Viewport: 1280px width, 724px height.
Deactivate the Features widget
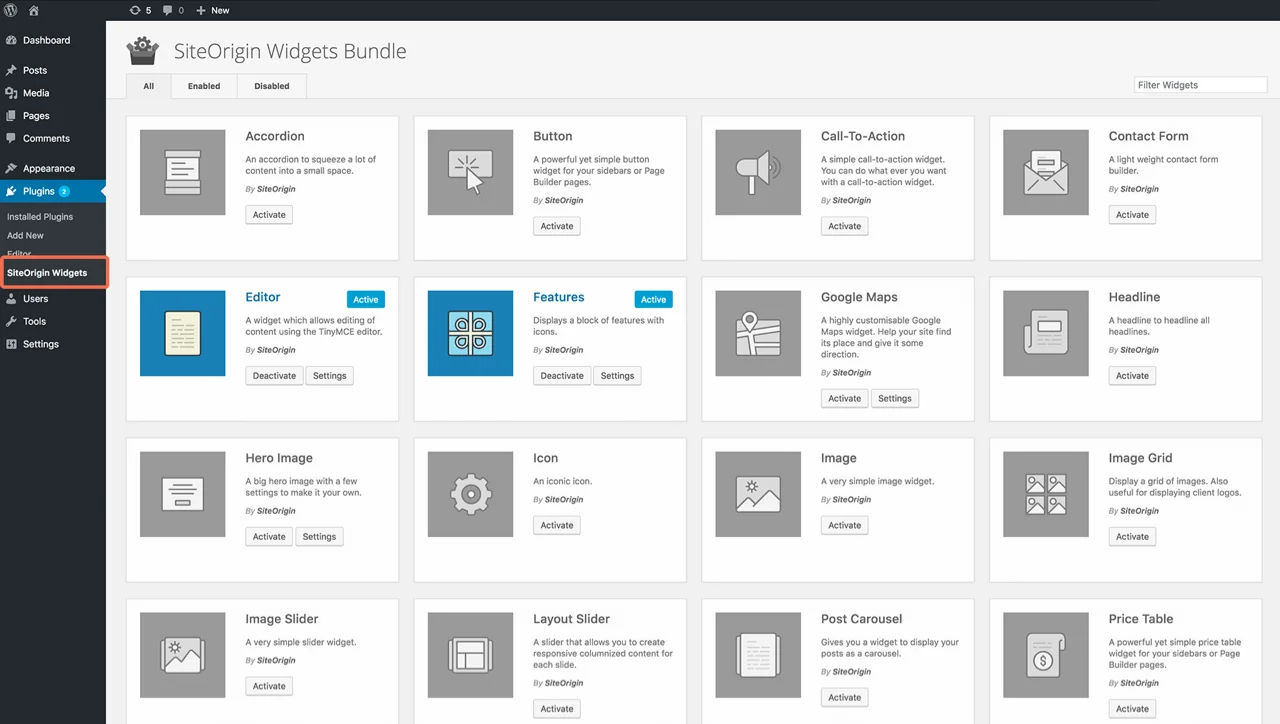coord(562,376)
